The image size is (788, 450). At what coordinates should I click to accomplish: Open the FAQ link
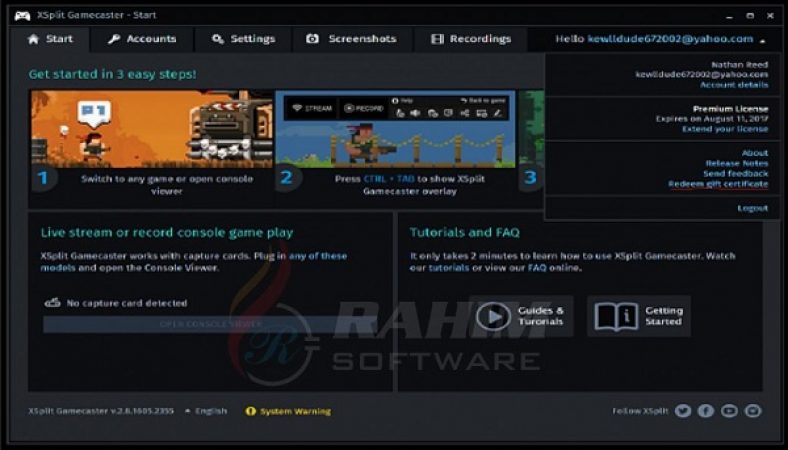[537, 268]
